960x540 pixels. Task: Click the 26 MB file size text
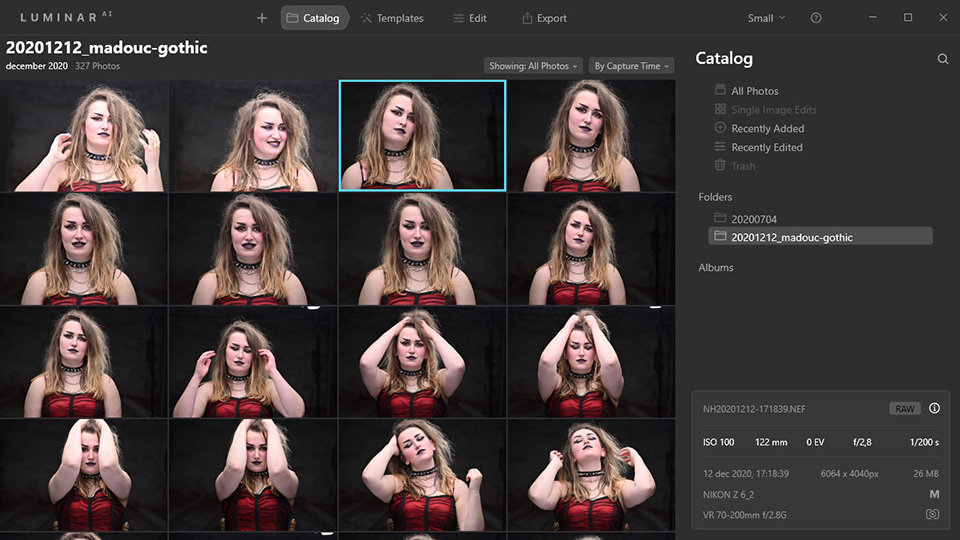click(x=926, y=474)
